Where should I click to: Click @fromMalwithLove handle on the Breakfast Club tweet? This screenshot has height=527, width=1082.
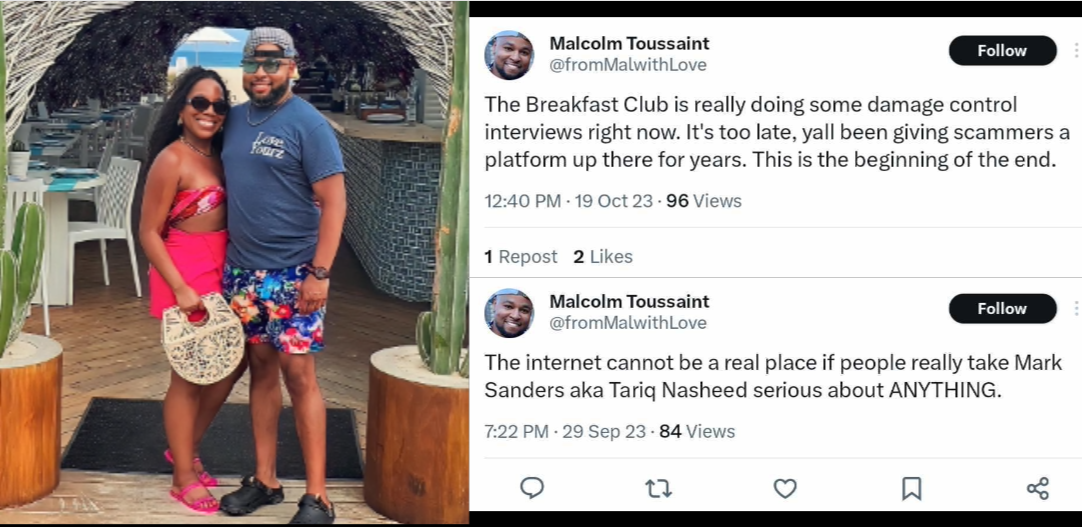(x=627, y=65)
